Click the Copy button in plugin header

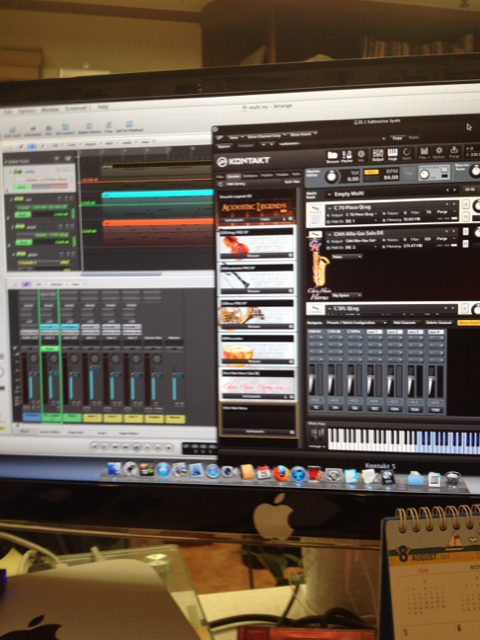[x=396, y=138]
